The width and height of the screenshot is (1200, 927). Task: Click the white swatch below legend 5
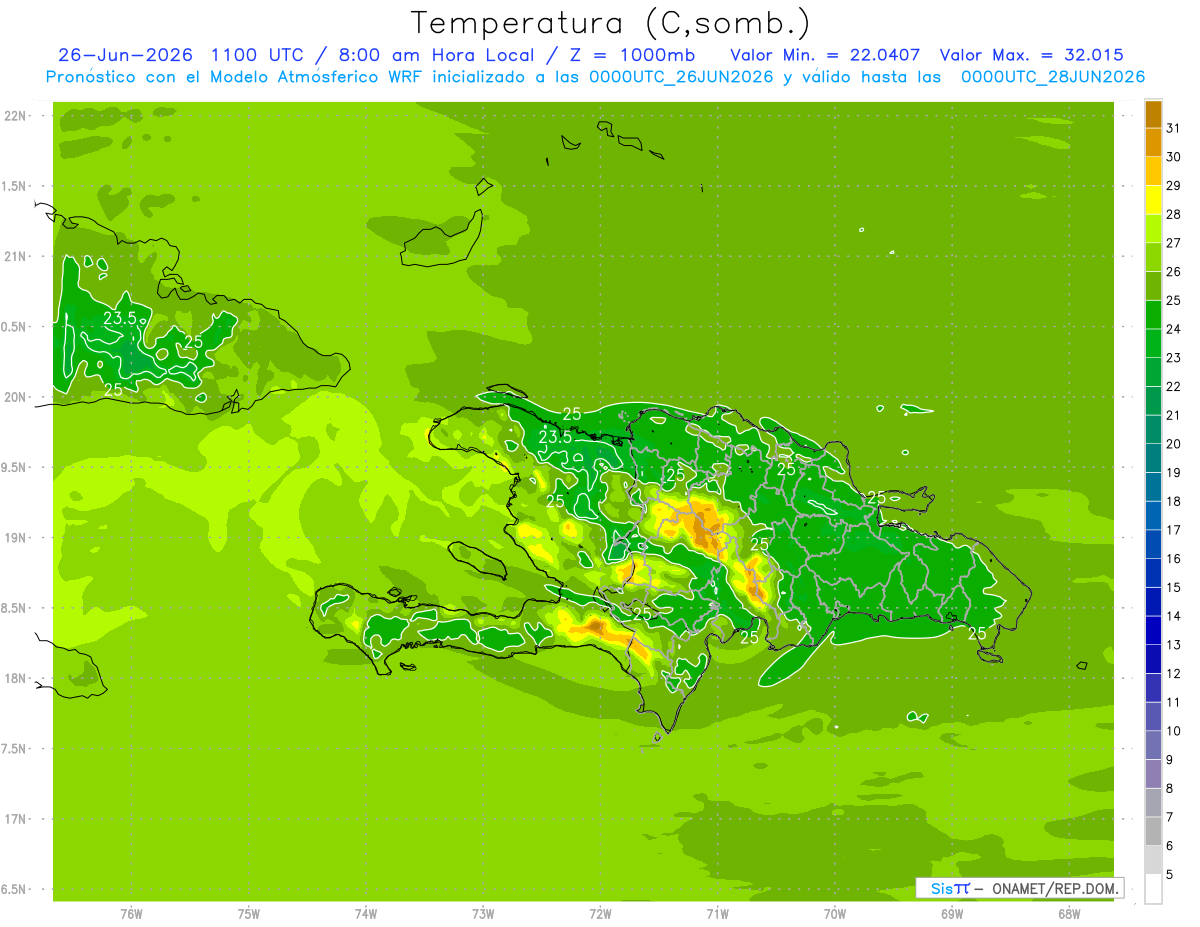coord(1153,889)
